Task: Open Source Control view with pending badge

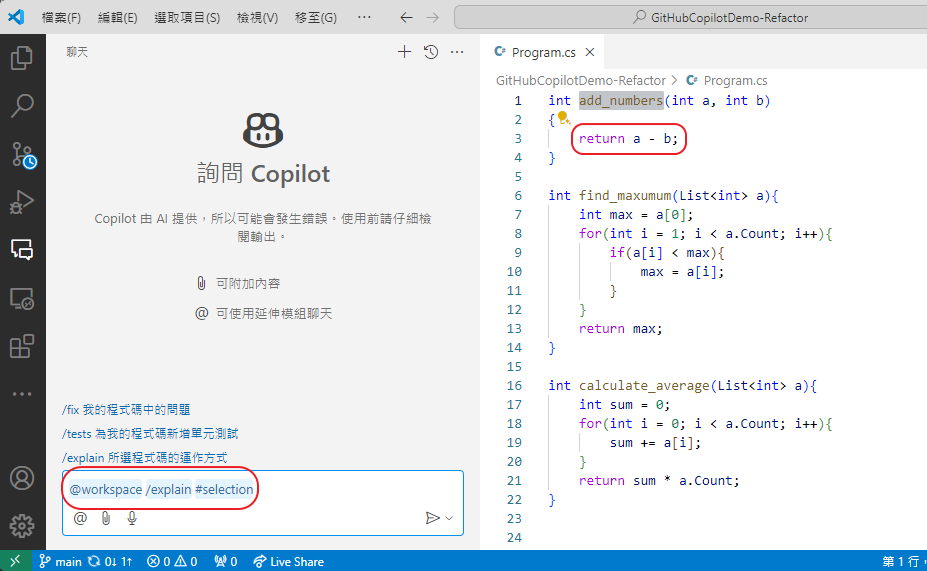Action: pyautogui.click(x=23, y=154)
